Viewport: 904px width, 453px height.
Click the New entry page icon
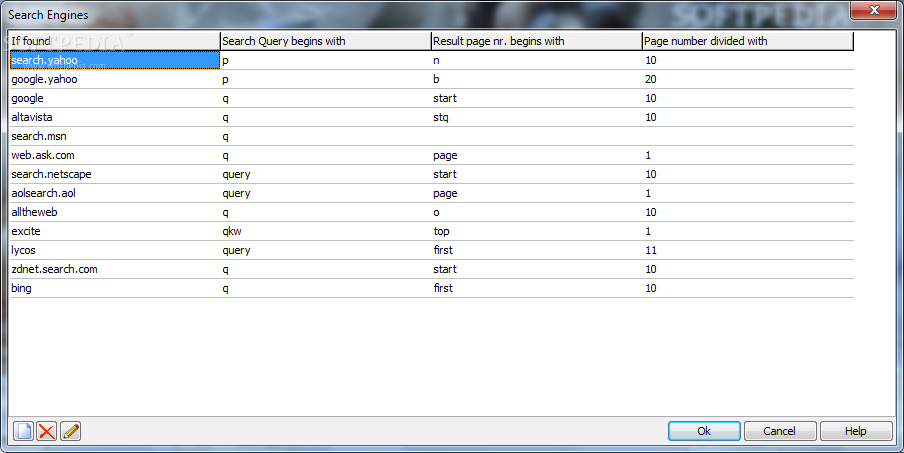[24, 431]
